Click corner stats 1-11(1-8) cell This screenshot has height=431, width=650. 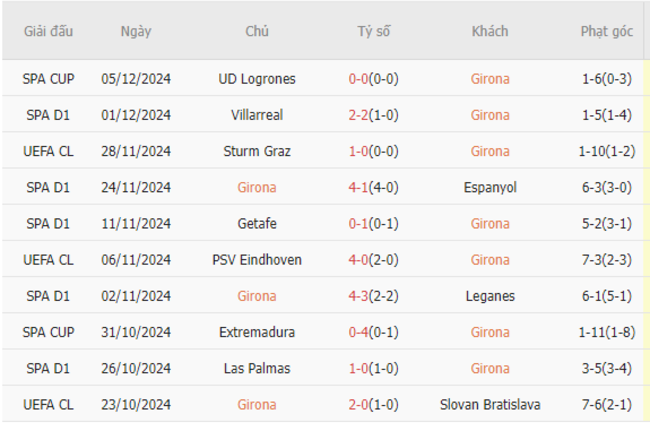click(606, 332)
